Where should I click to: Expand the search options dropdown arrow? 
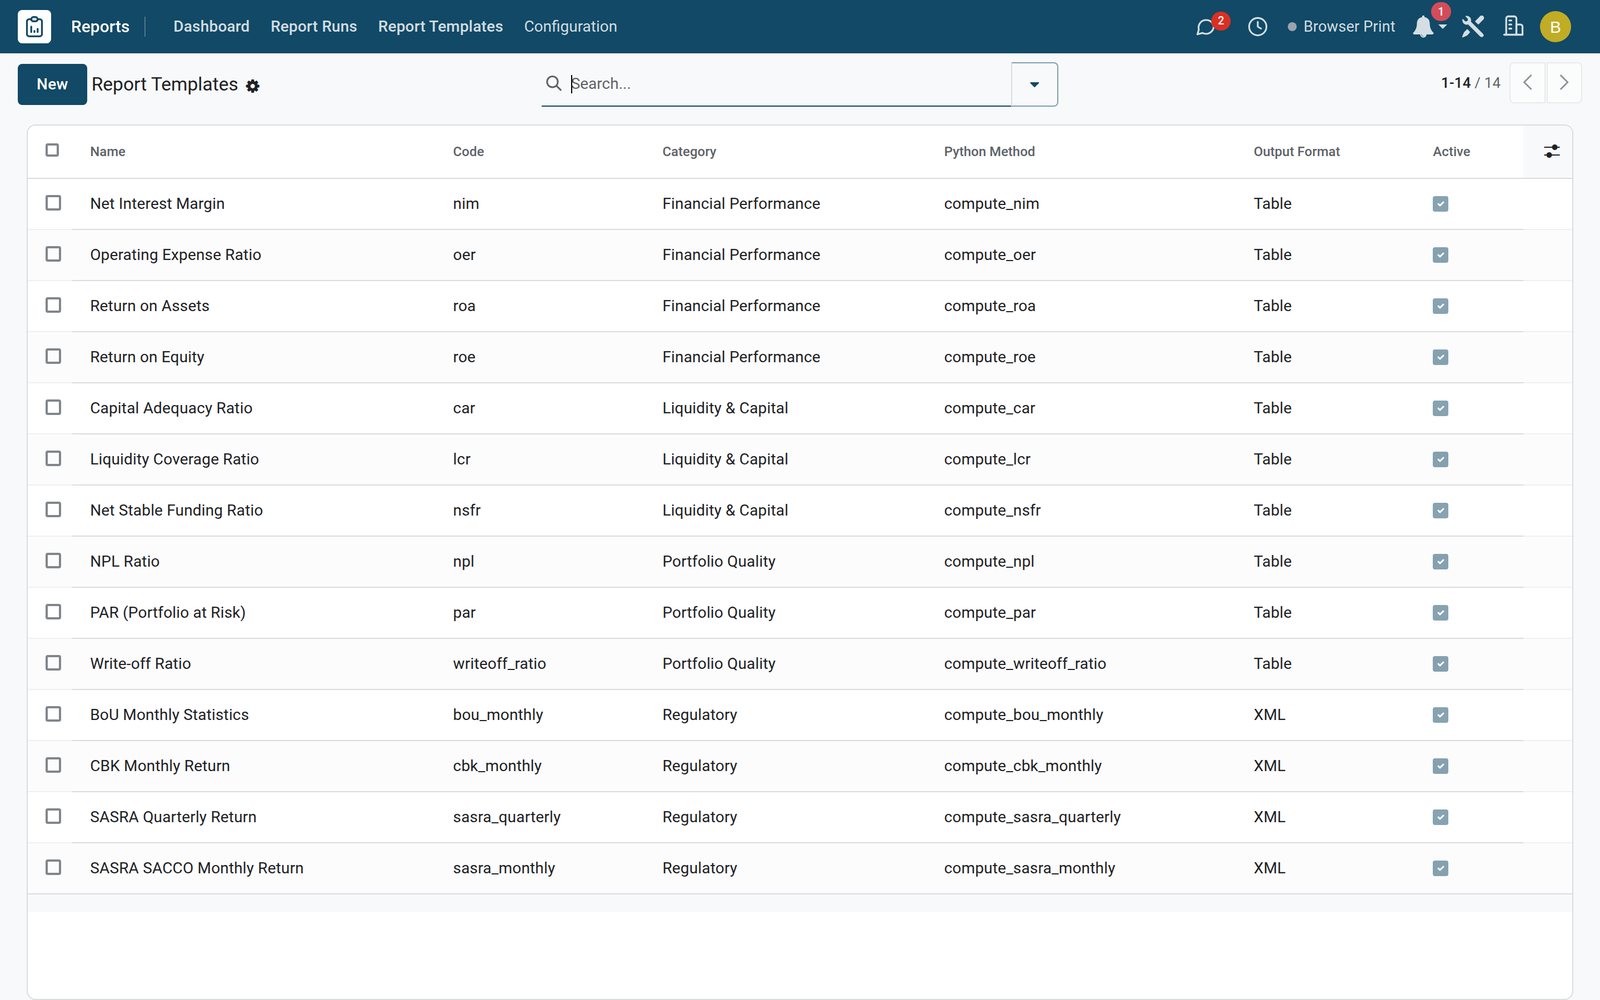(x=1034, y=84)
